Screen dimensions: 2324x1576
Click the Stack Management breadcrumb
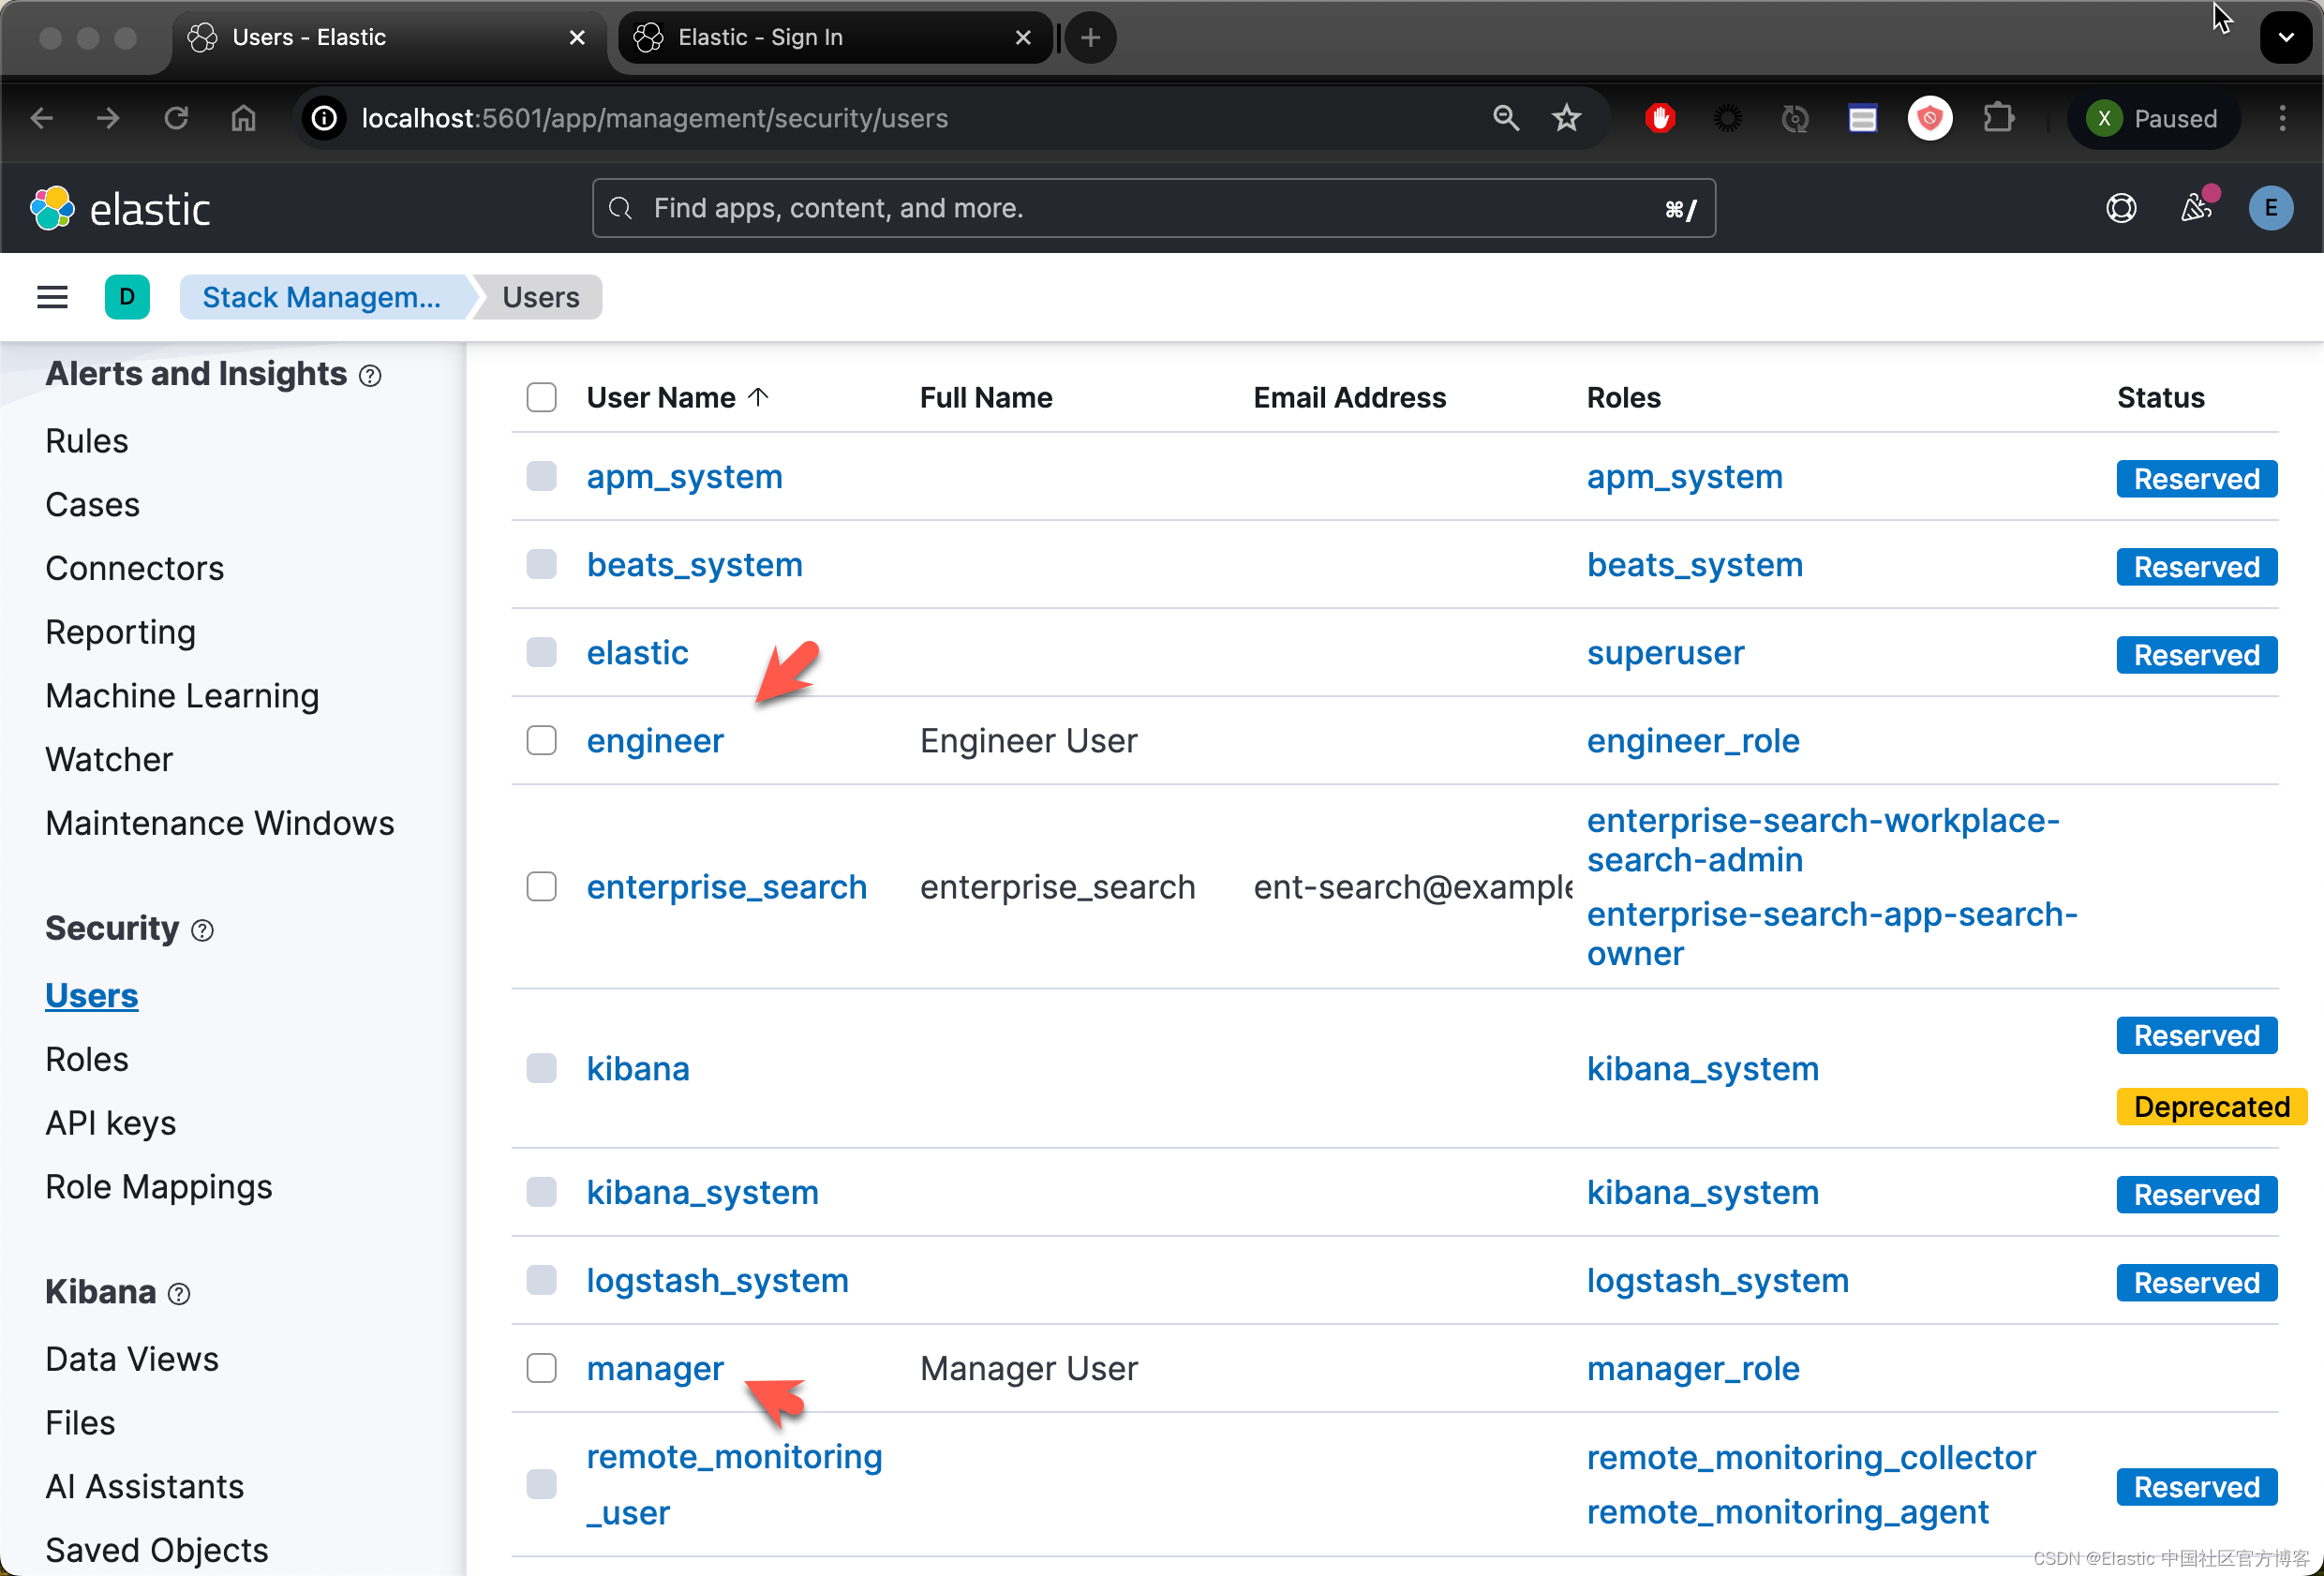322,297
